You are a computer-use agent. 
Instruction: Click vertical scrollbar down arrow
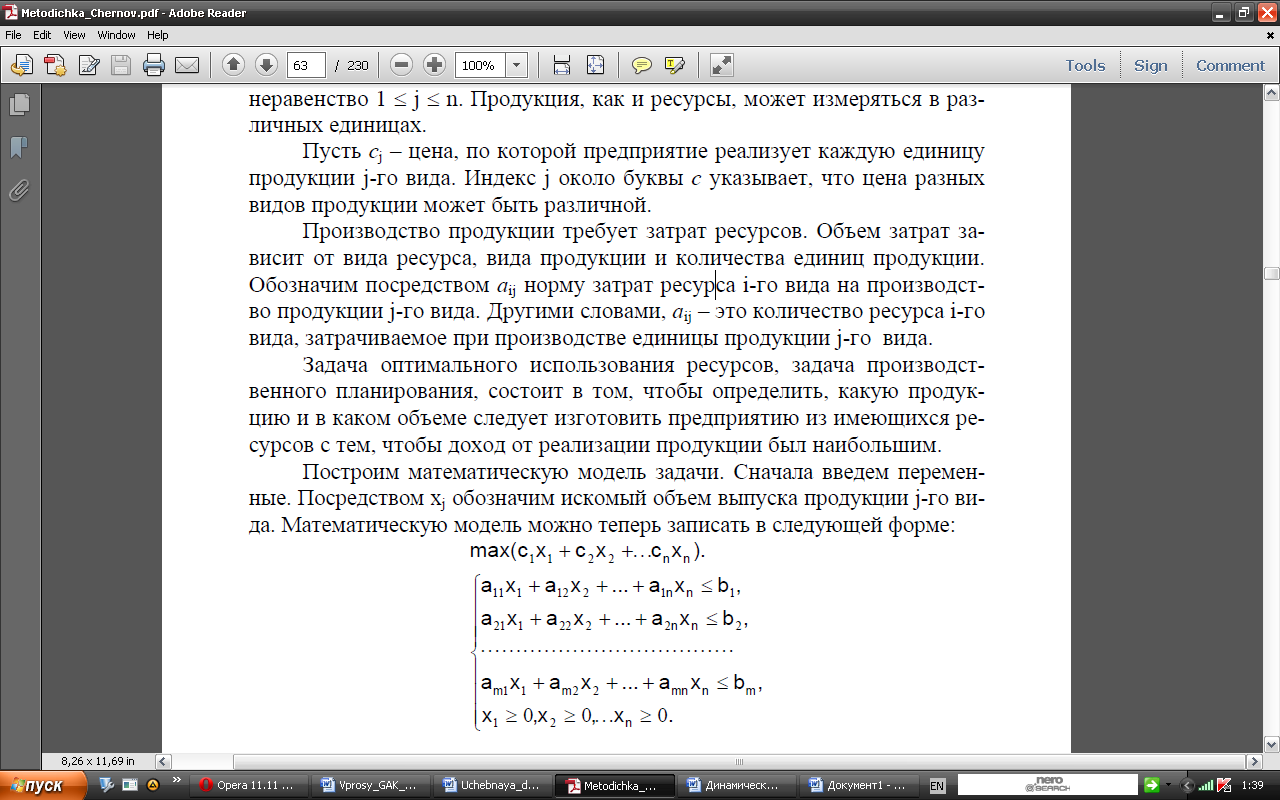[x=1271, y=745]
